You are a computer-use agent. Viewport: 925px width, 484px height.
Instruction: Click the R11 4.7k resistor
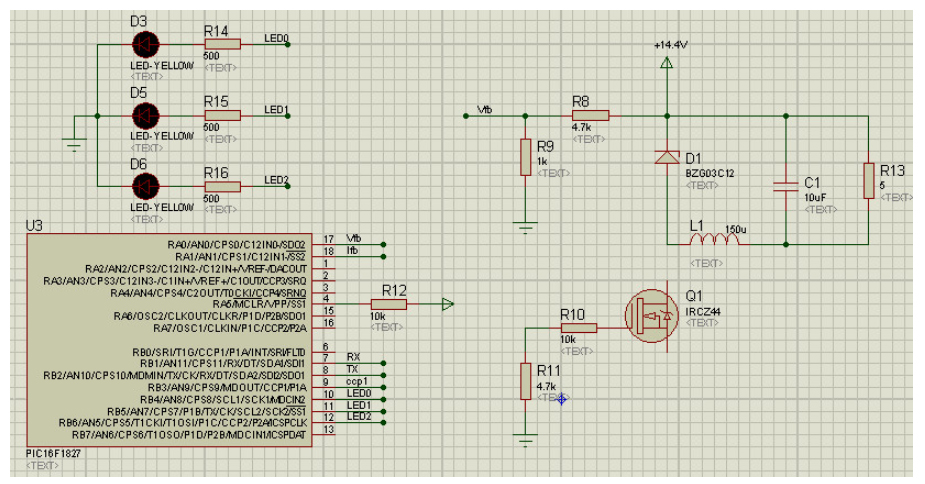pyautogui.click(x=526, y=381)
